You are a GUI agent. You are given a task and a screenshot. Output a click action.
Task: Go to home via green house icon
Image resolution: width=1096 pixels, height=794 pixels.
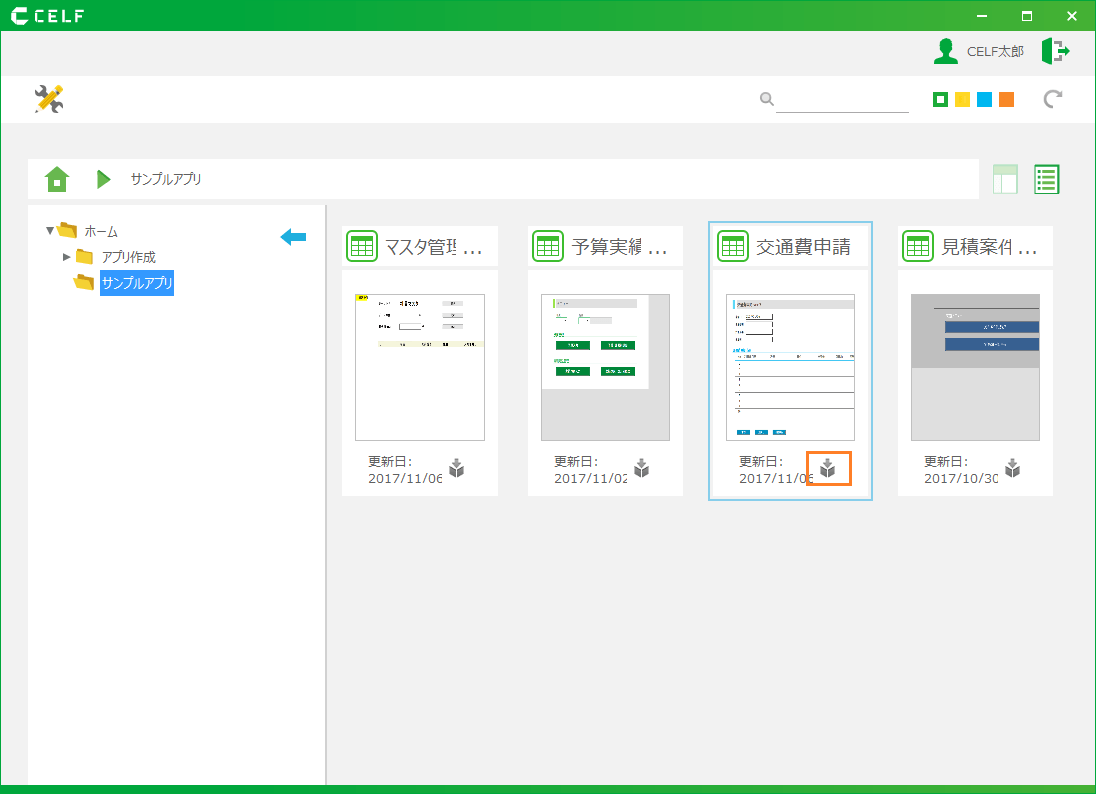(x=58, y=179)
